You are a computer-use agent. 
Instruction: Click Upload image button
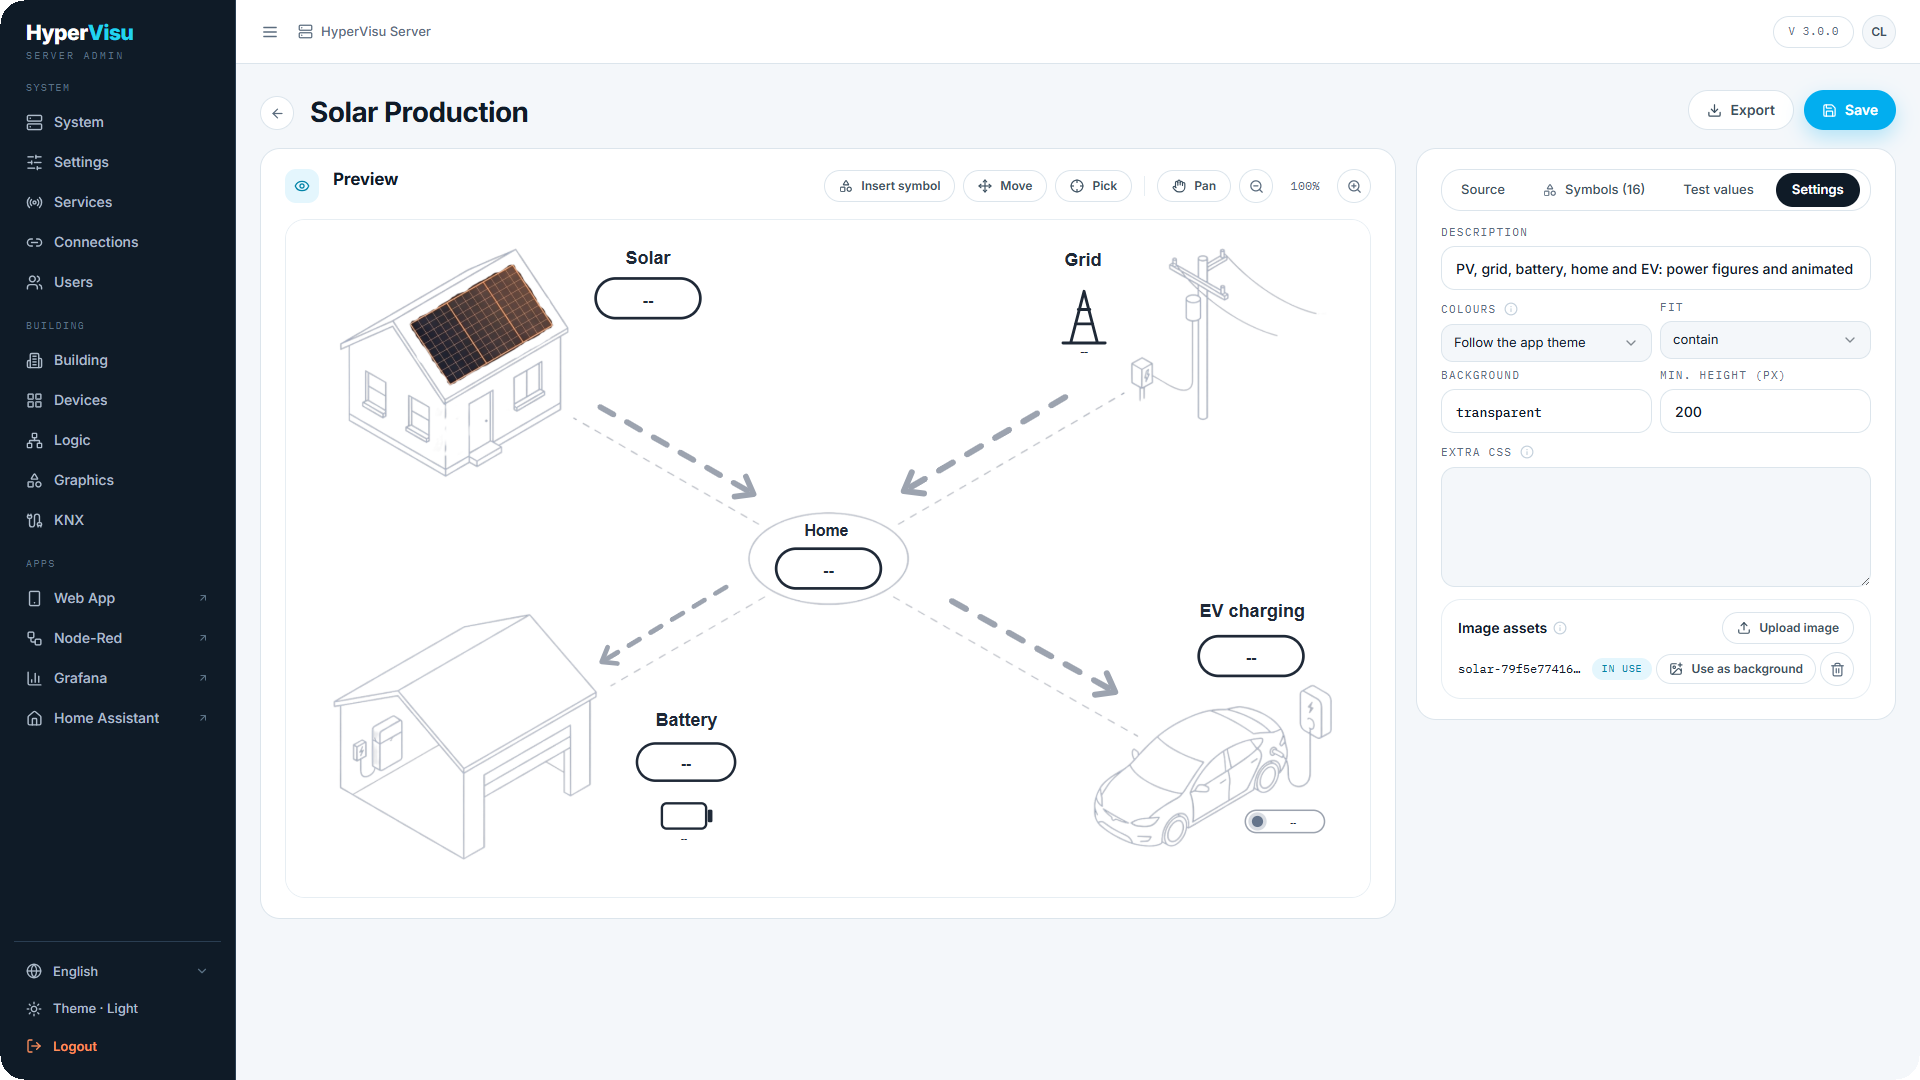point(1787,628)
